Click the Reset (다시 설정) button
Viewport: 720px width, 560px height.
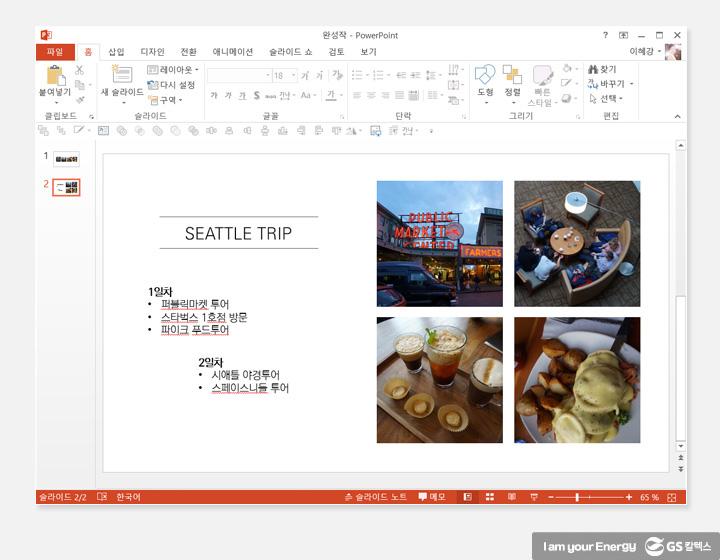tap(172, 85)
